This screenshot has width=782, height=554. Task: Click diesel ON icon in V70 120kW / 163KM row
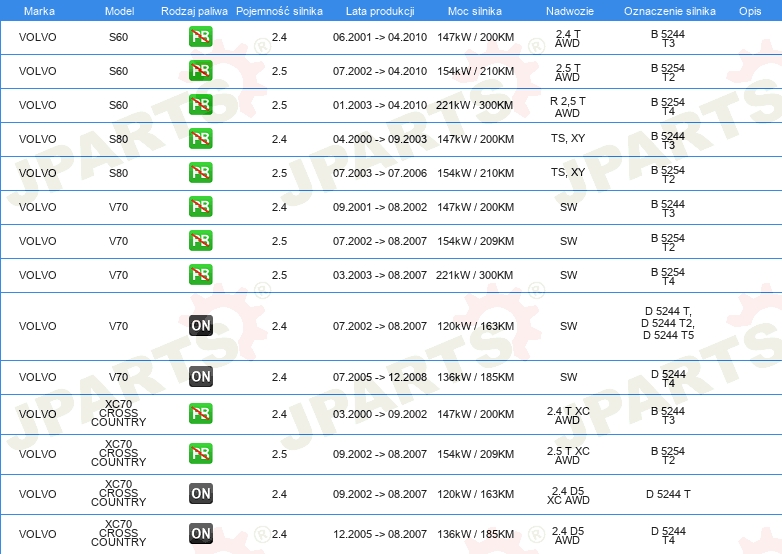(200, 326)
